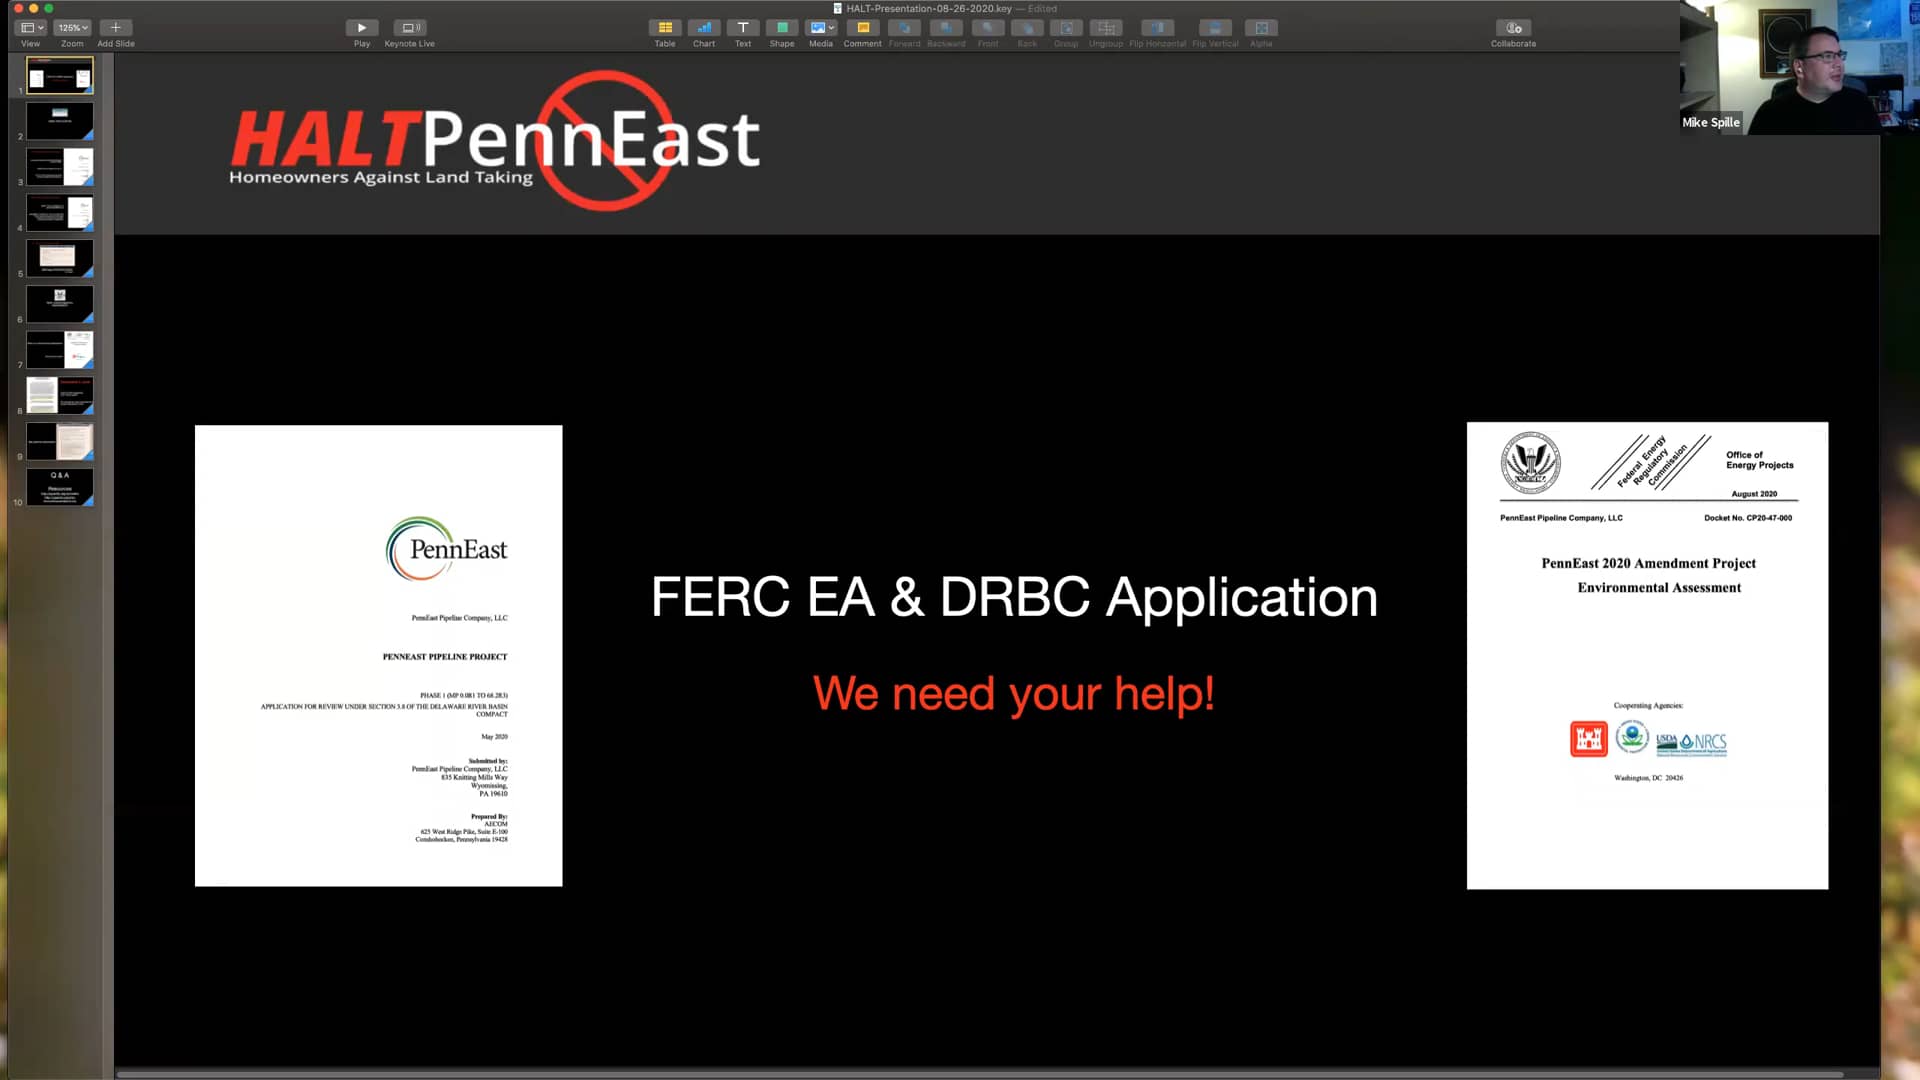Select the HALT PennEast logo image
The width and height of the screenshot is (1920, 1080).
pos(495,141)
